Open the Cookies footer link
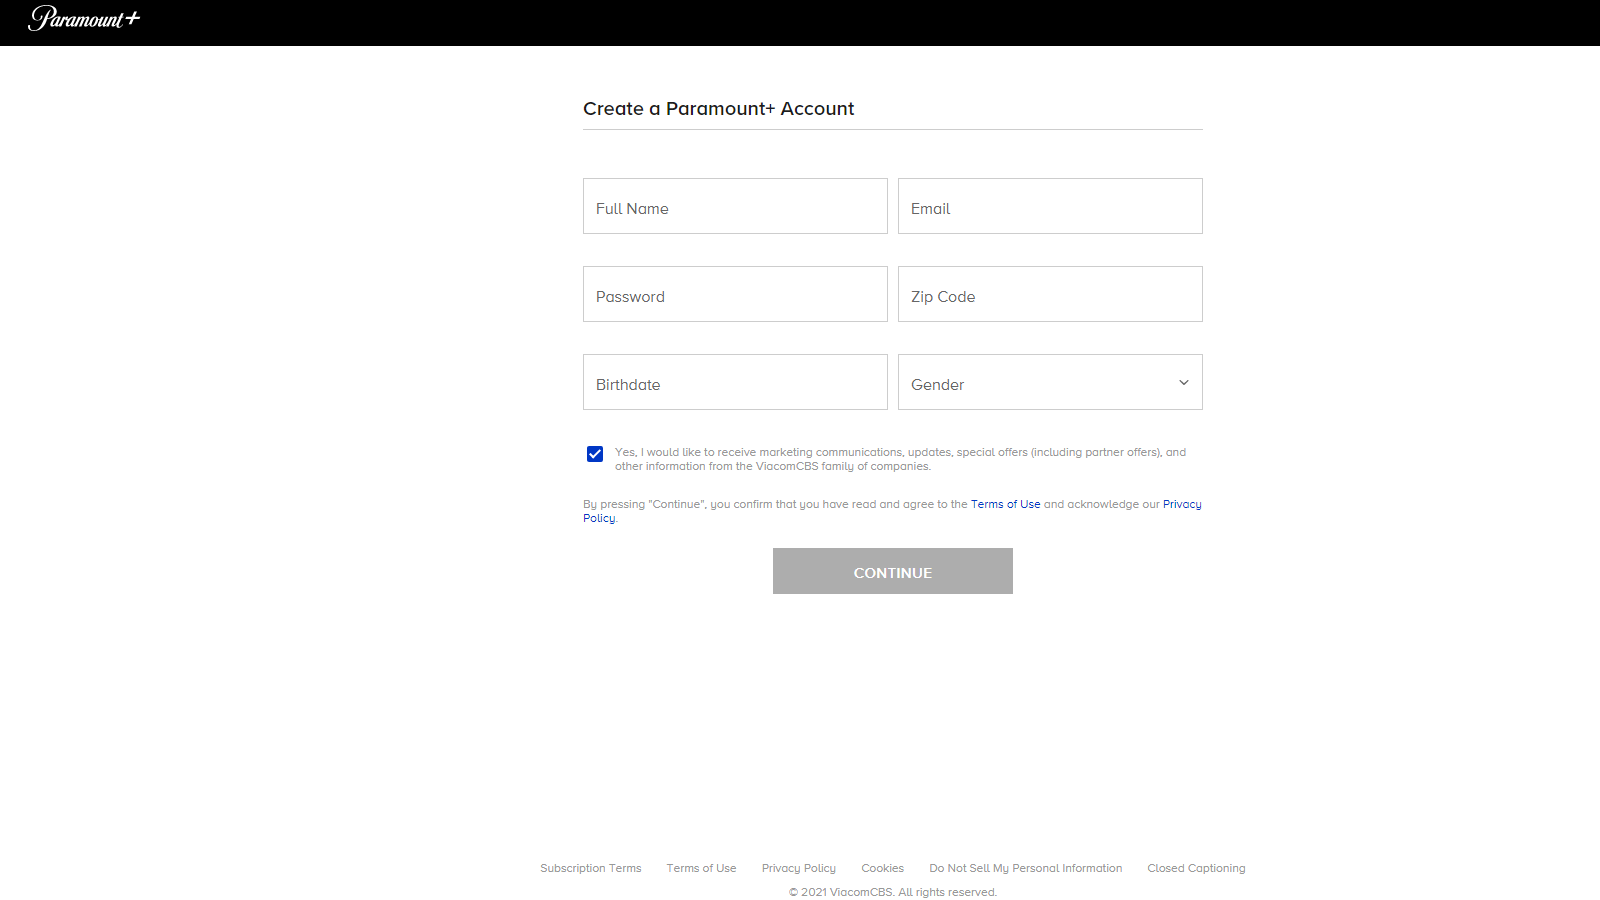 (883, 868)
